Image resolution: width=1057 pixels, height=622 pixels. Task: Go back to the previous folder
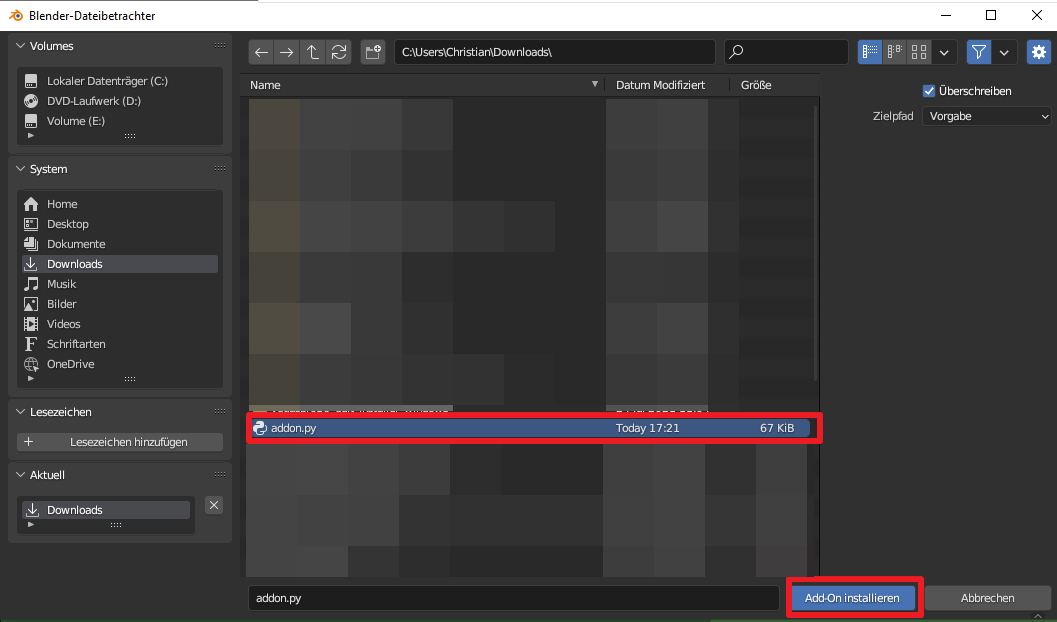262,52
